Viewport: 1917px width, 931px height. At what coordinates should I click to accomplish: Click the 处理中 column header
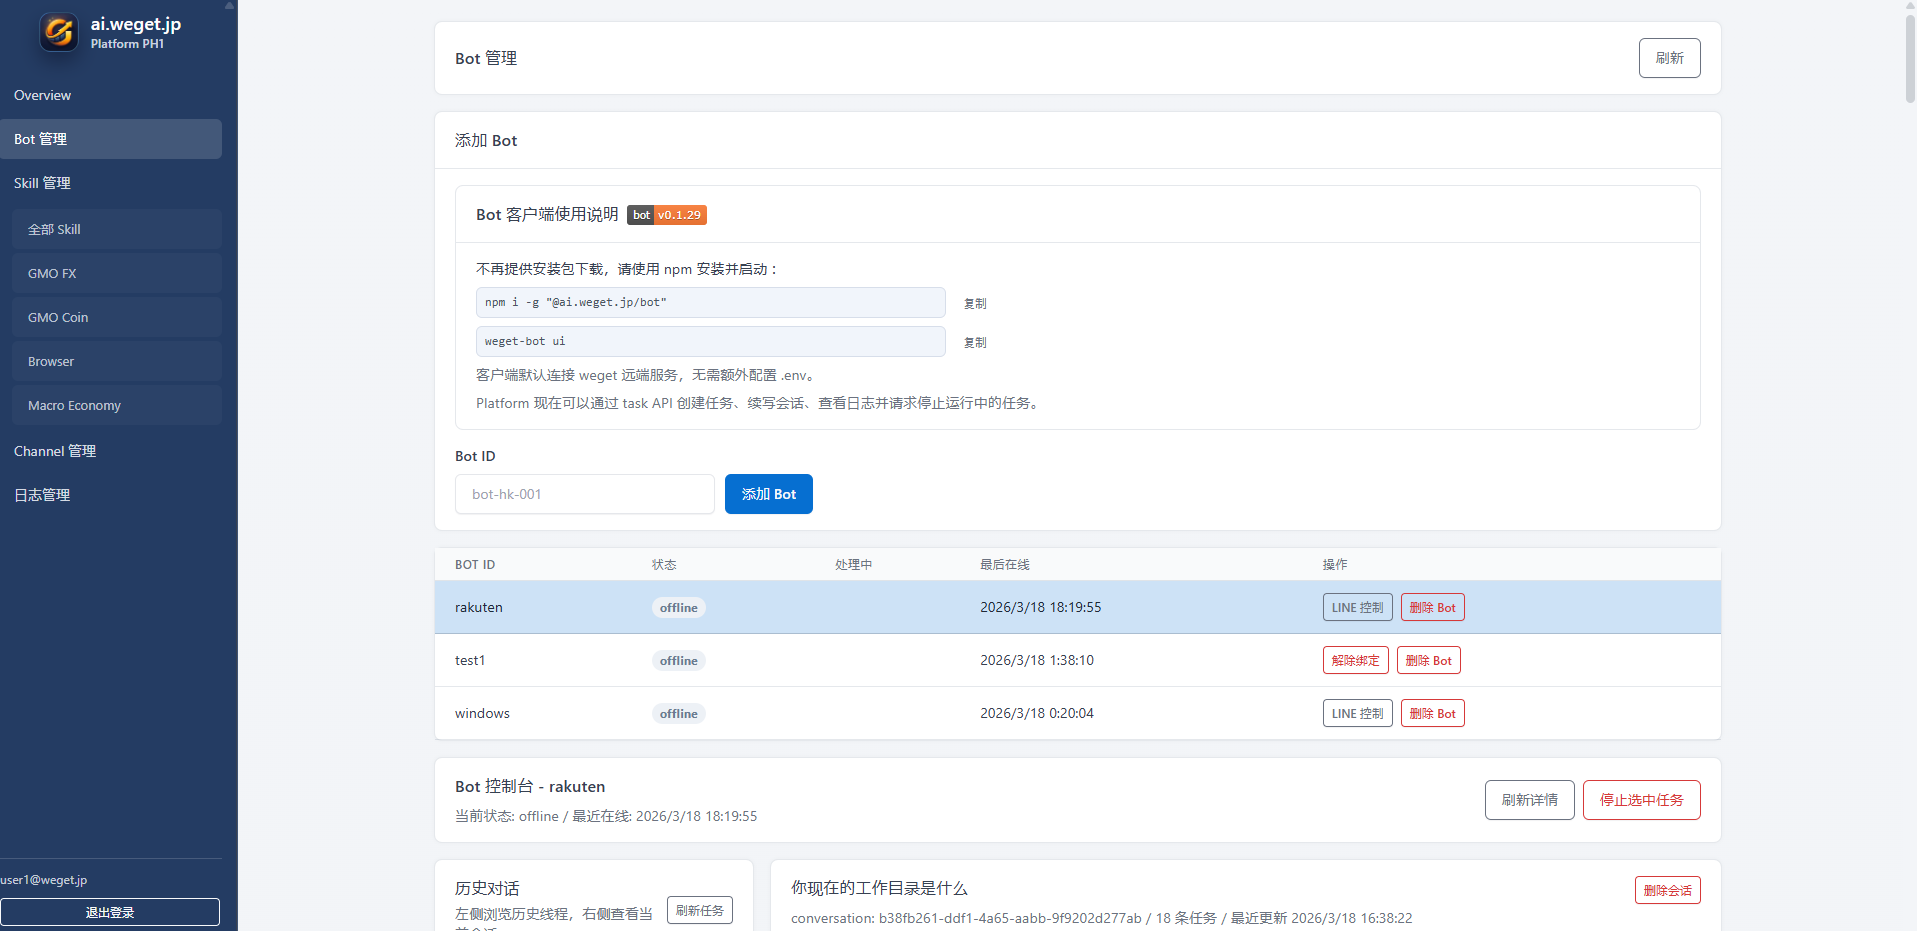coord(853,564)
